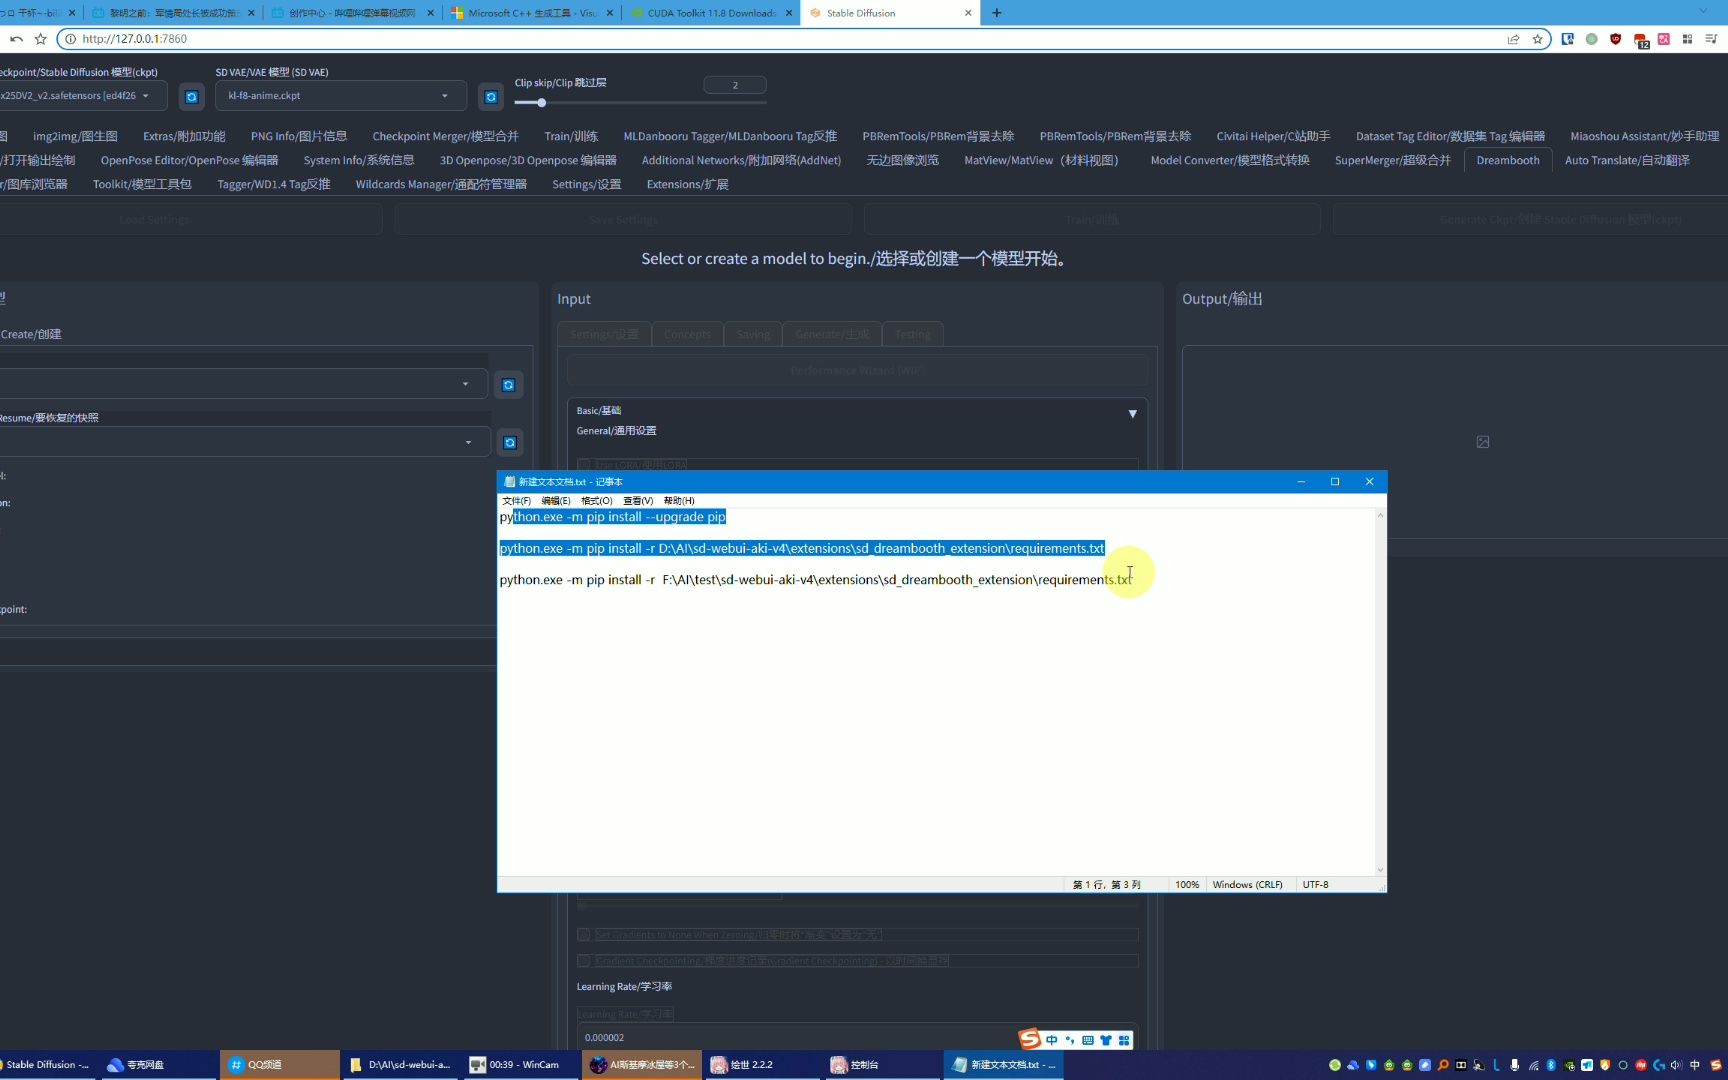Enable the Use LORA checkbox
The height and width of the screenshot is (1080, 1728).
[584, 464]
